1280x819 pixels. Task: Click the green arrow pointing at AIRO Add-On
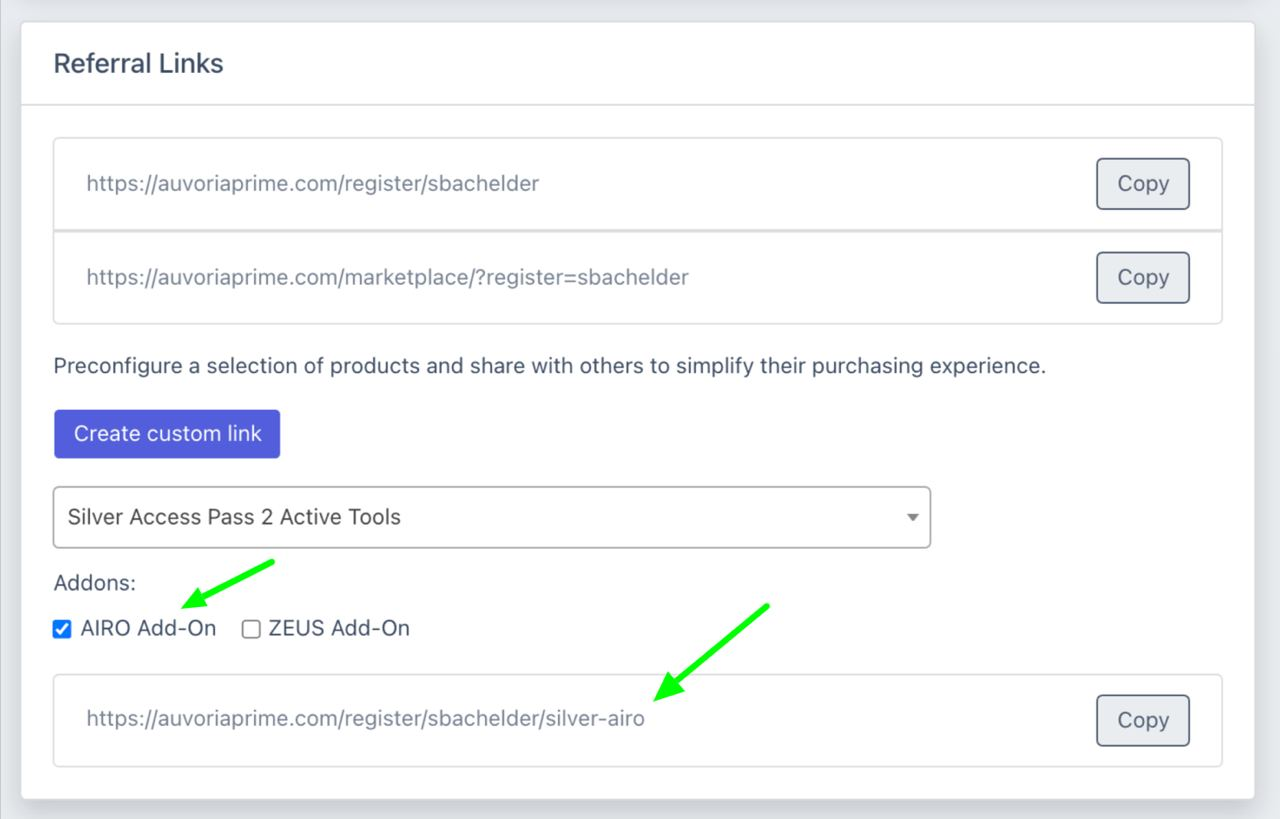pos(228,584)
